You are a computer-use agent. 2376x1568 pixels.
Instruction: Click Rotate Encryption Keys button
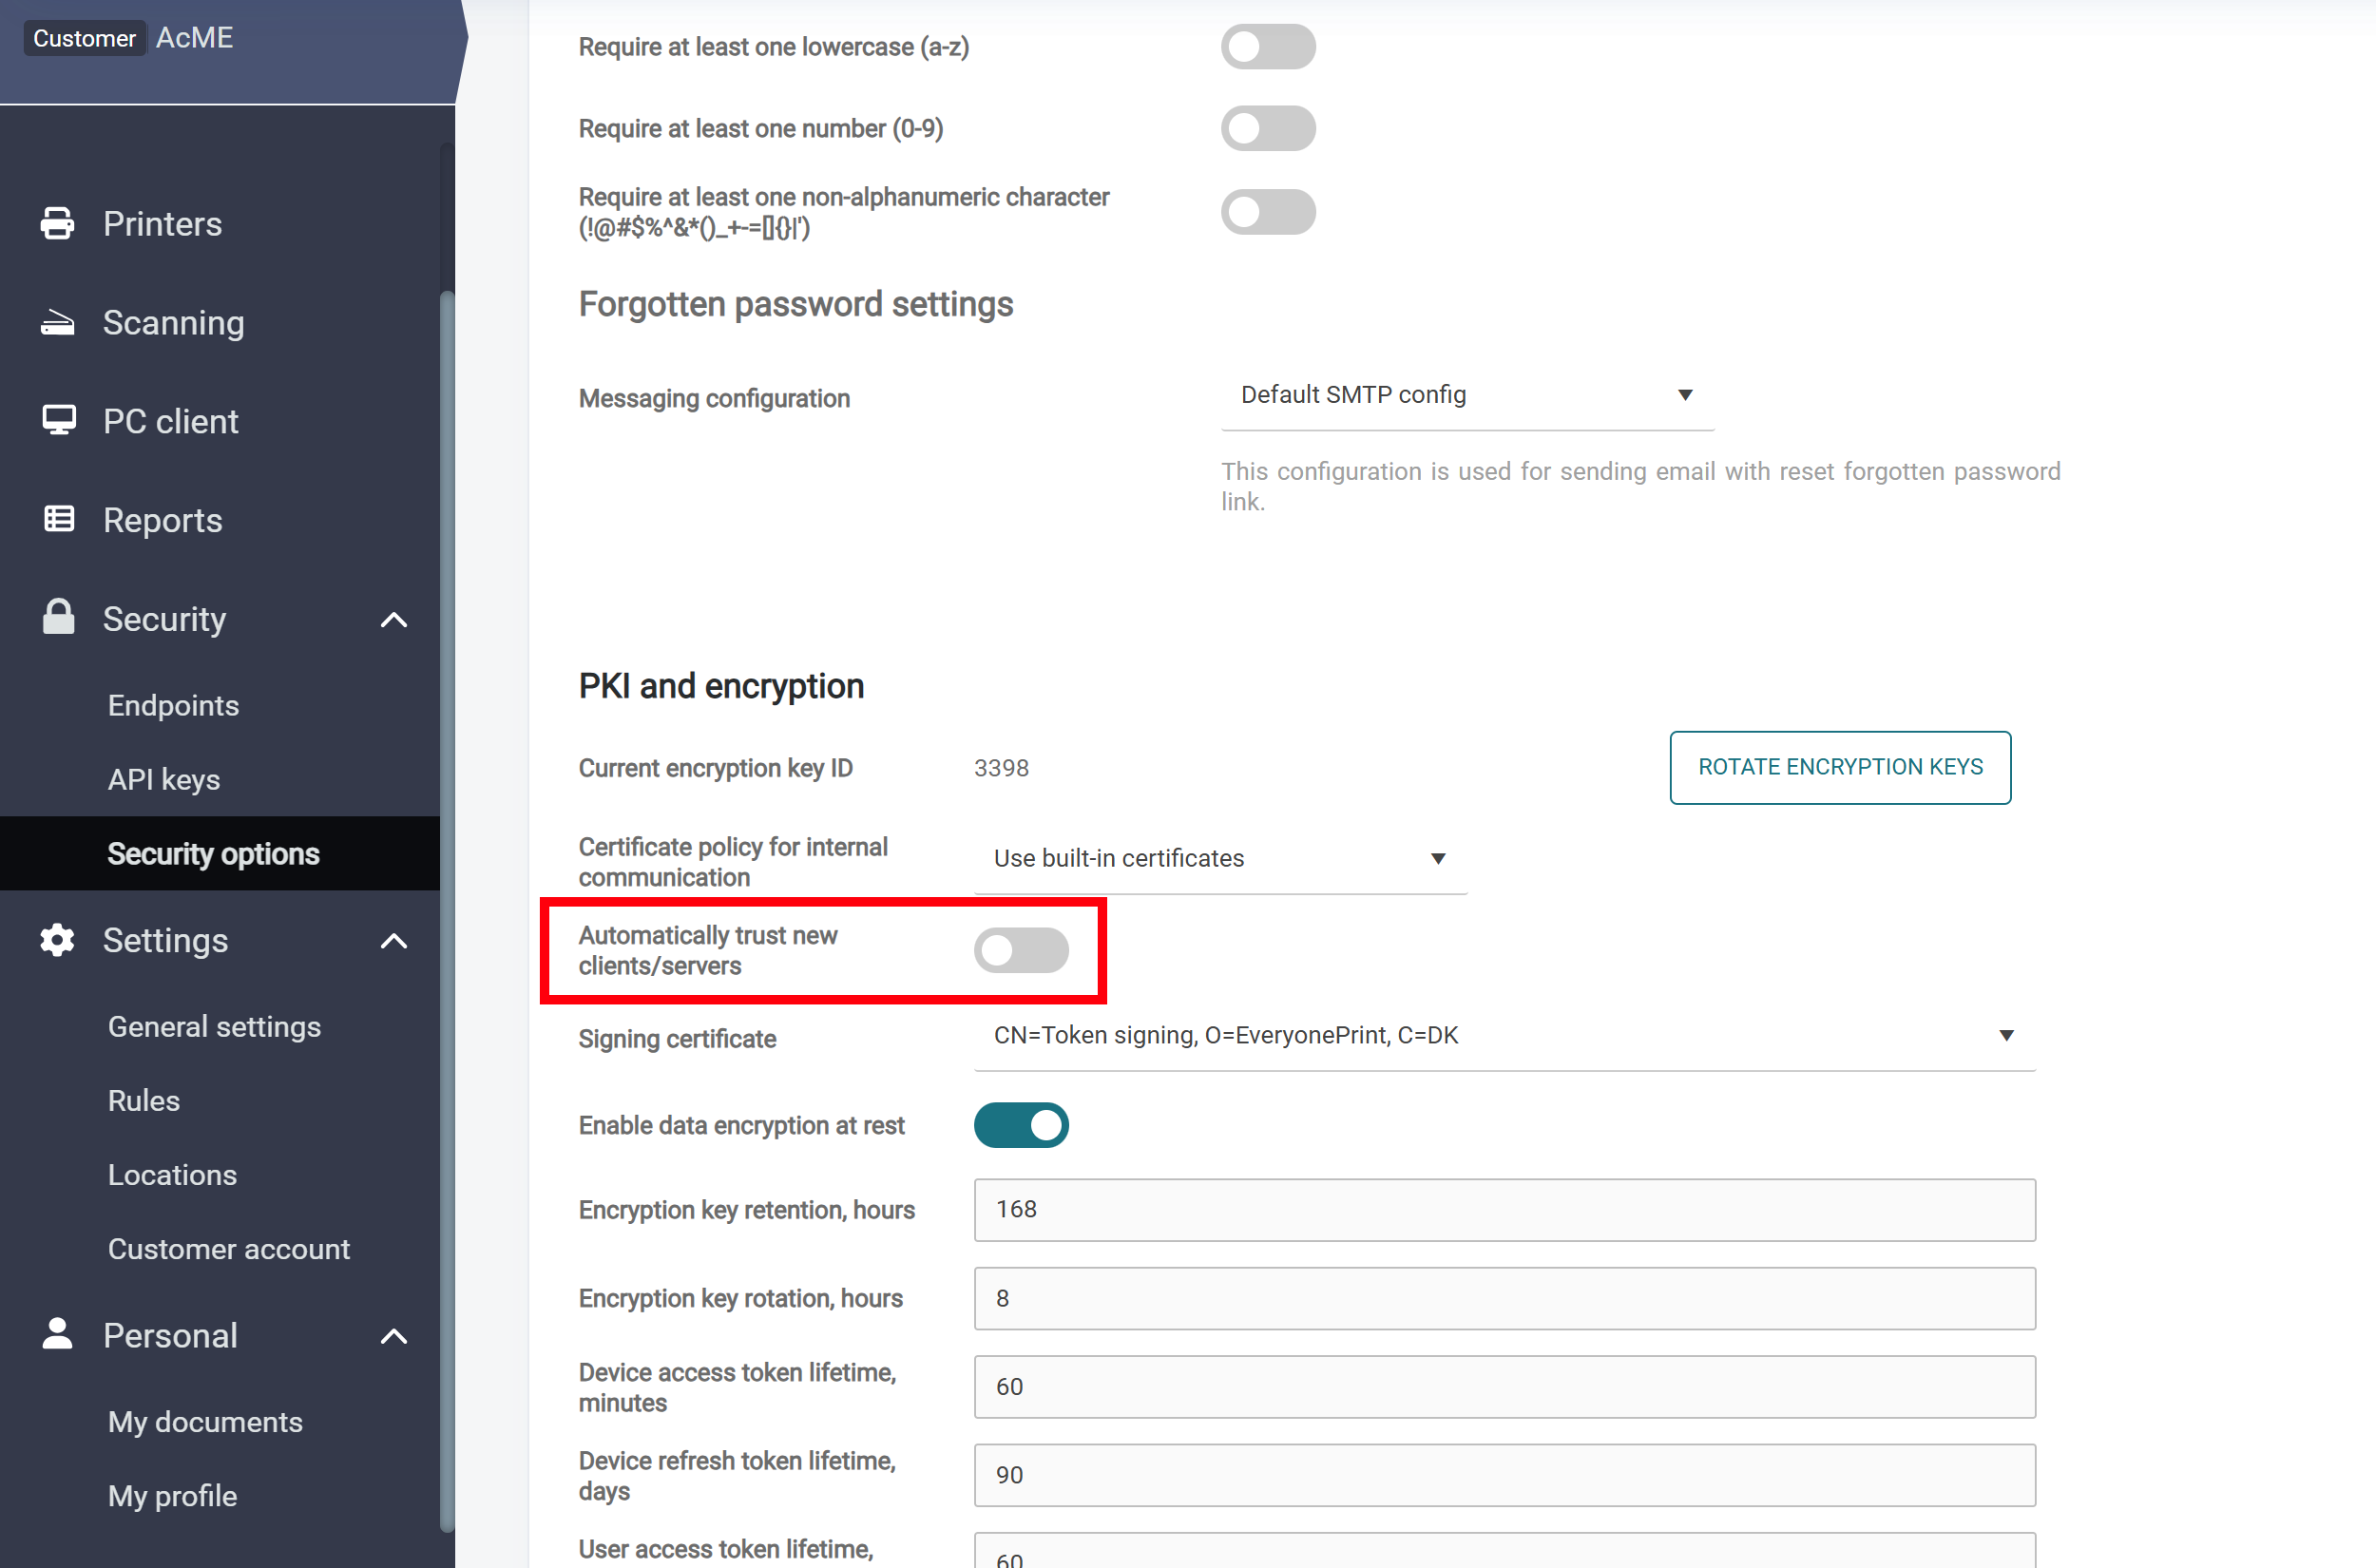[1839, 767]
